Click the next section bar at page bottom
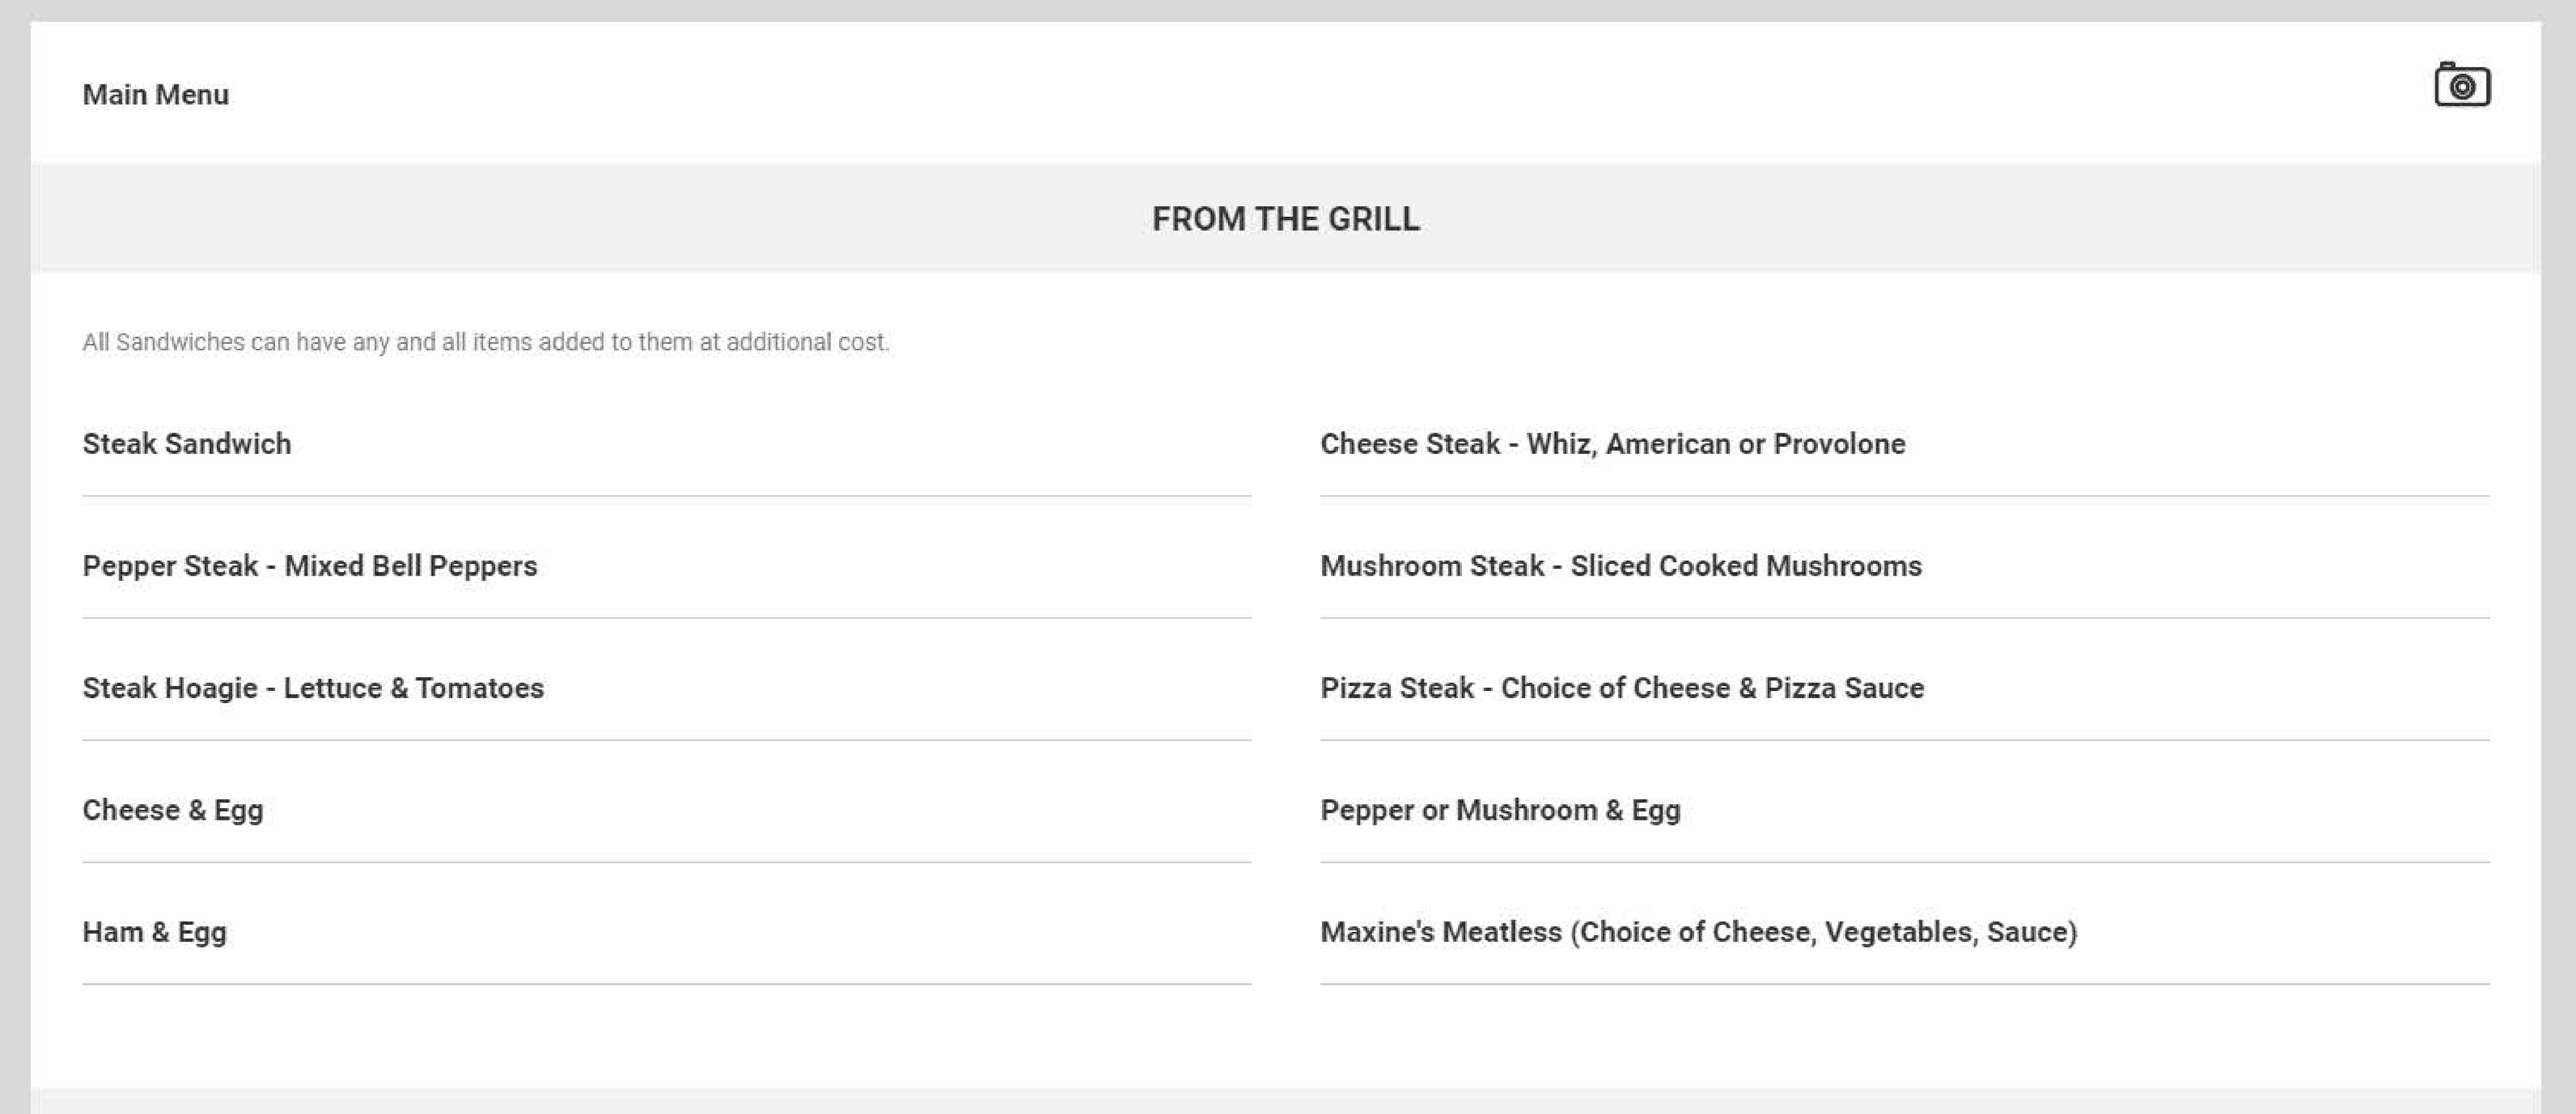The height and width of the screenshot is (1114, 2576). (1285, 1101)
